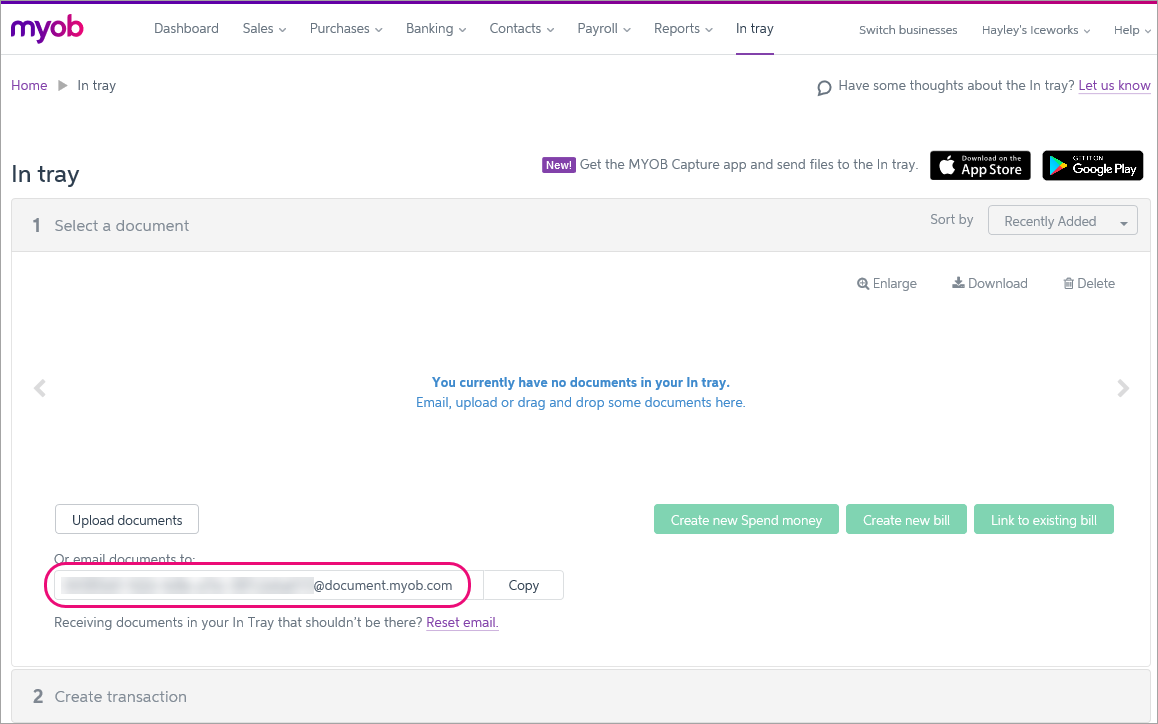The height and width of the screenshot is (724, 1158).
Task: Open the Sort by Recently Added dropdown
Action: [1062, 221]
